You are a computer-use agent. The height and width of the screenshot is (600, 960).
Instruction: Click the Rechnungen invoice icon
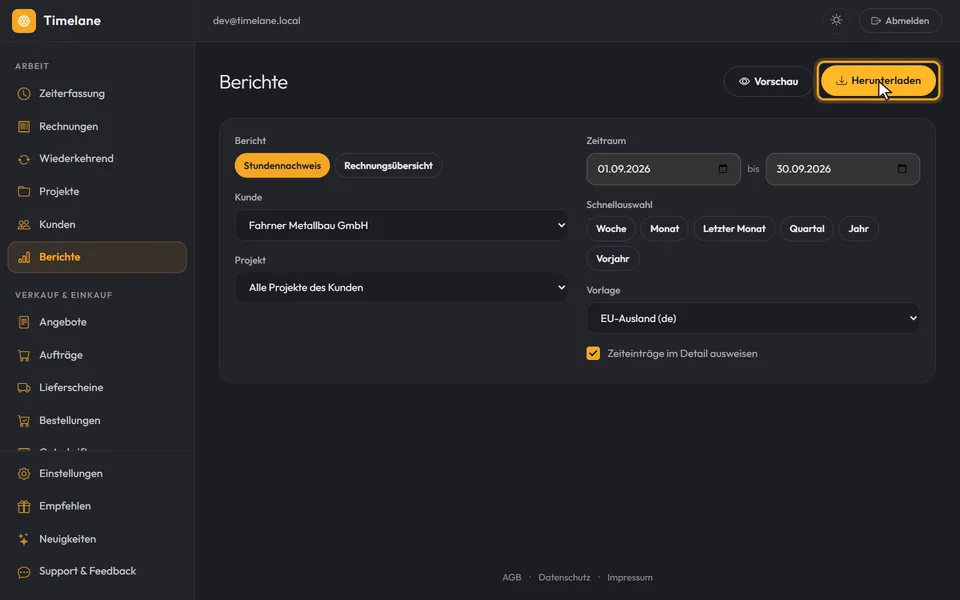pos(24,127)
